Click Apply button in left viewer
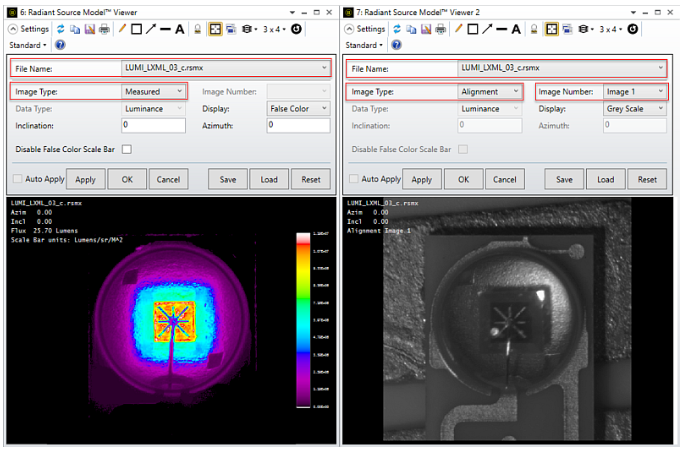684x455 pixels. 86,179
